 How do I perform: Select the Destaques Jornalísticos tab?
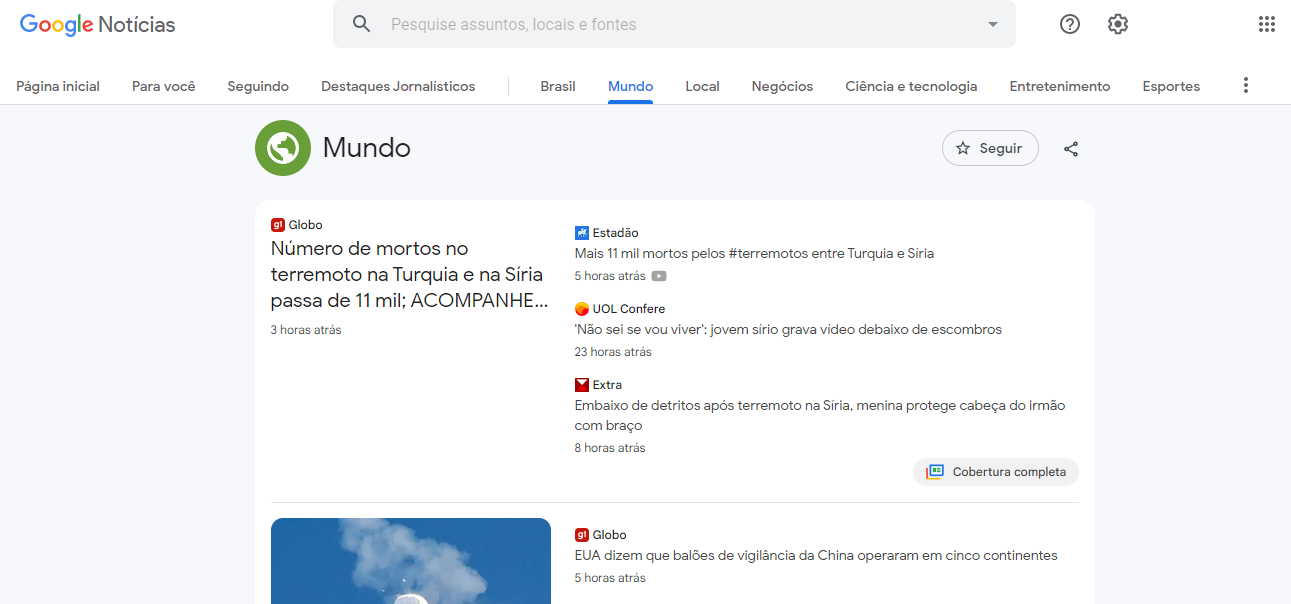(398, 86)
